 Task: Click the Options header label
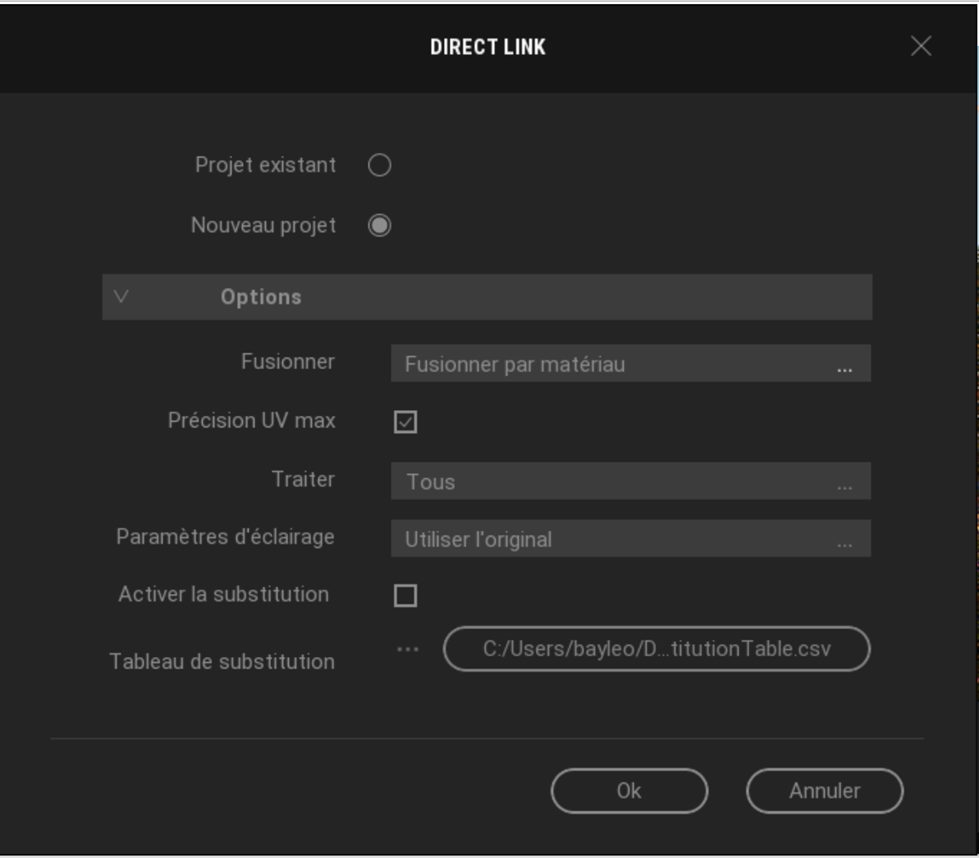click(261, 297)
